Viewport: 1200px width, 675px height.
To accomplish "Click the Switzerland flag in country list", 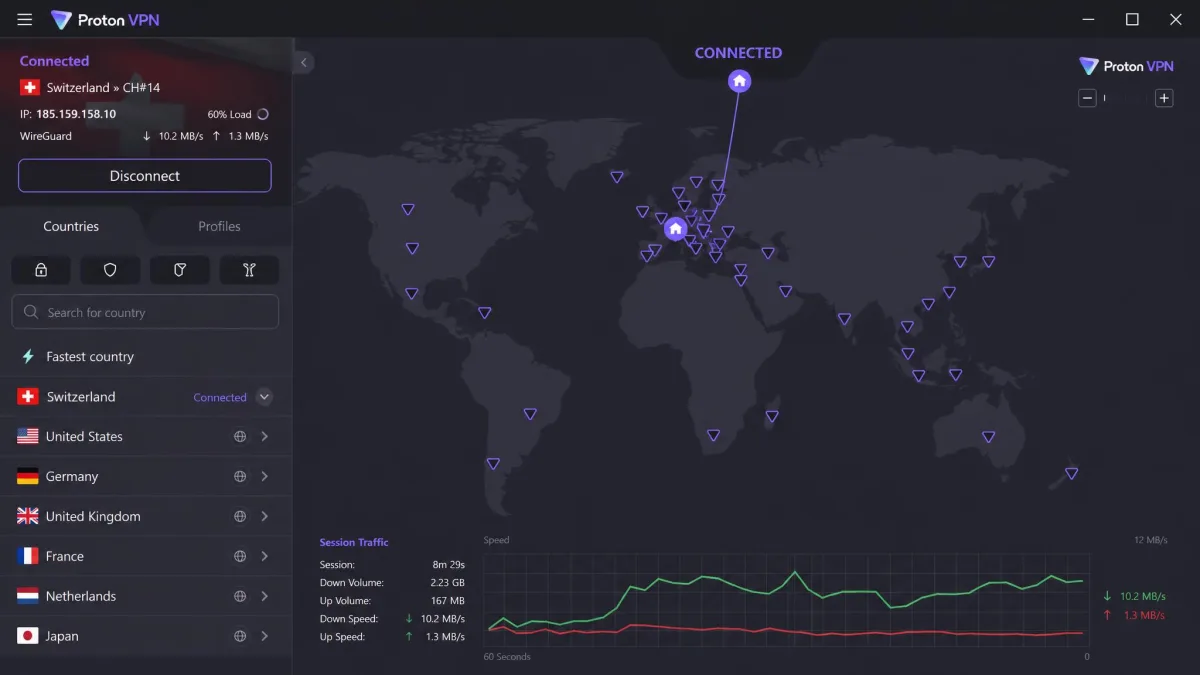I will [x=28, y=397].
